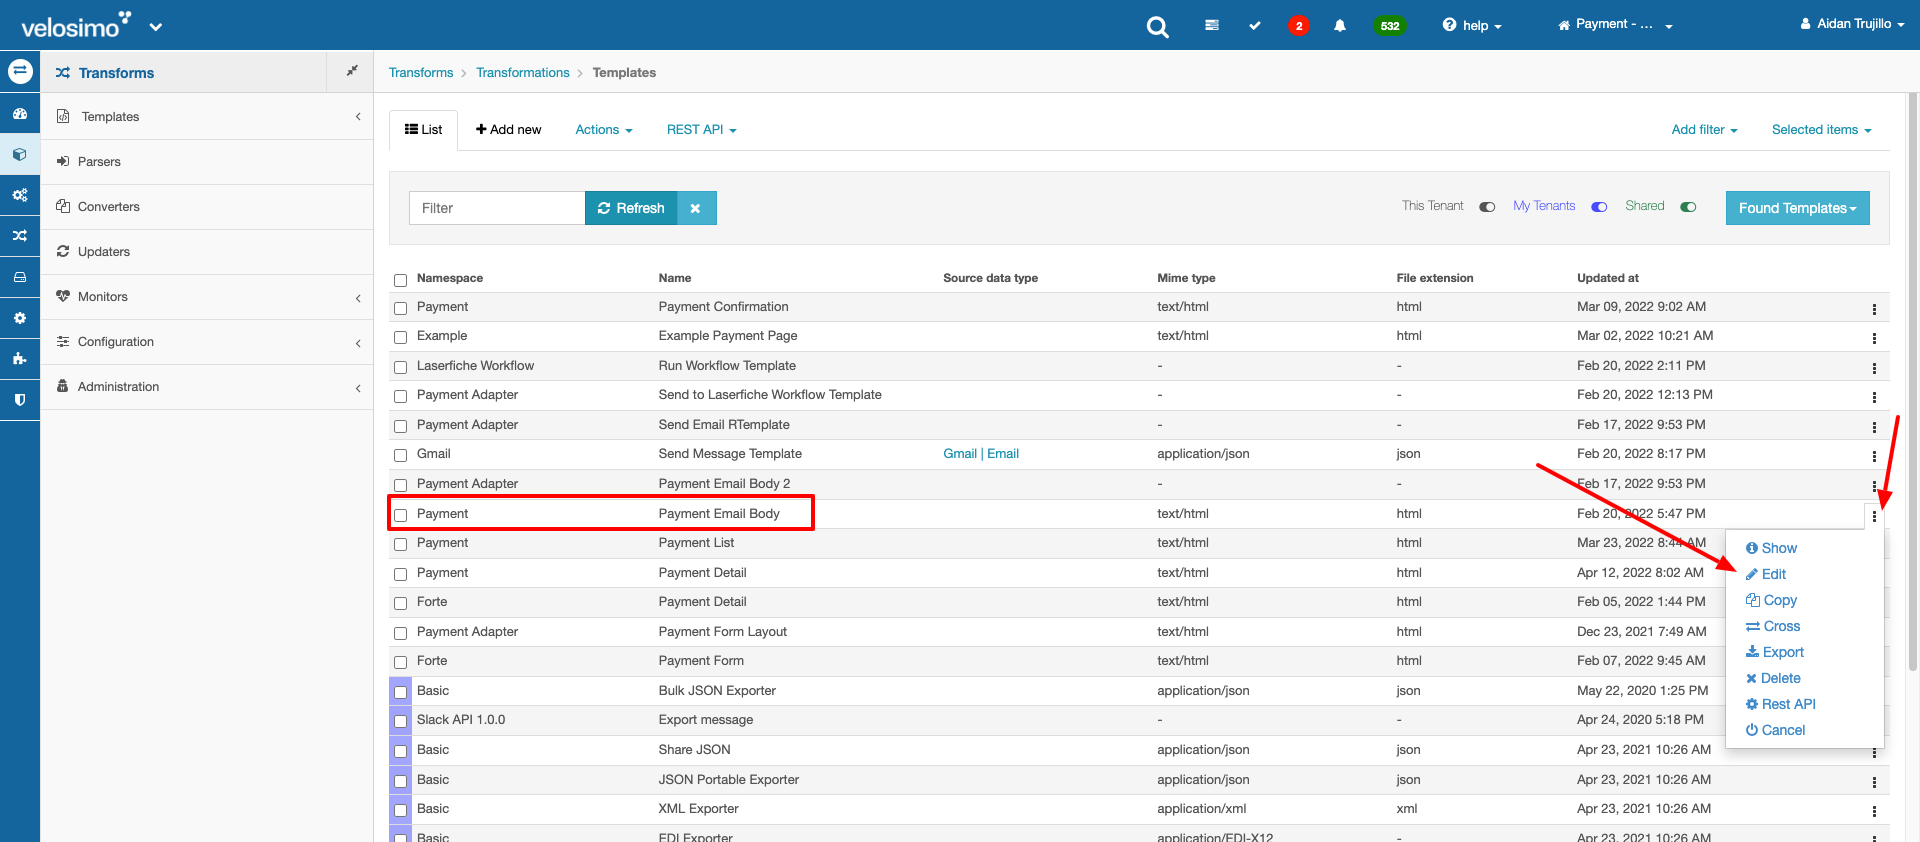The width and height of the screenshot is (1920, 842).
Task: Open the red badge showing 2
Action: 1298,26
